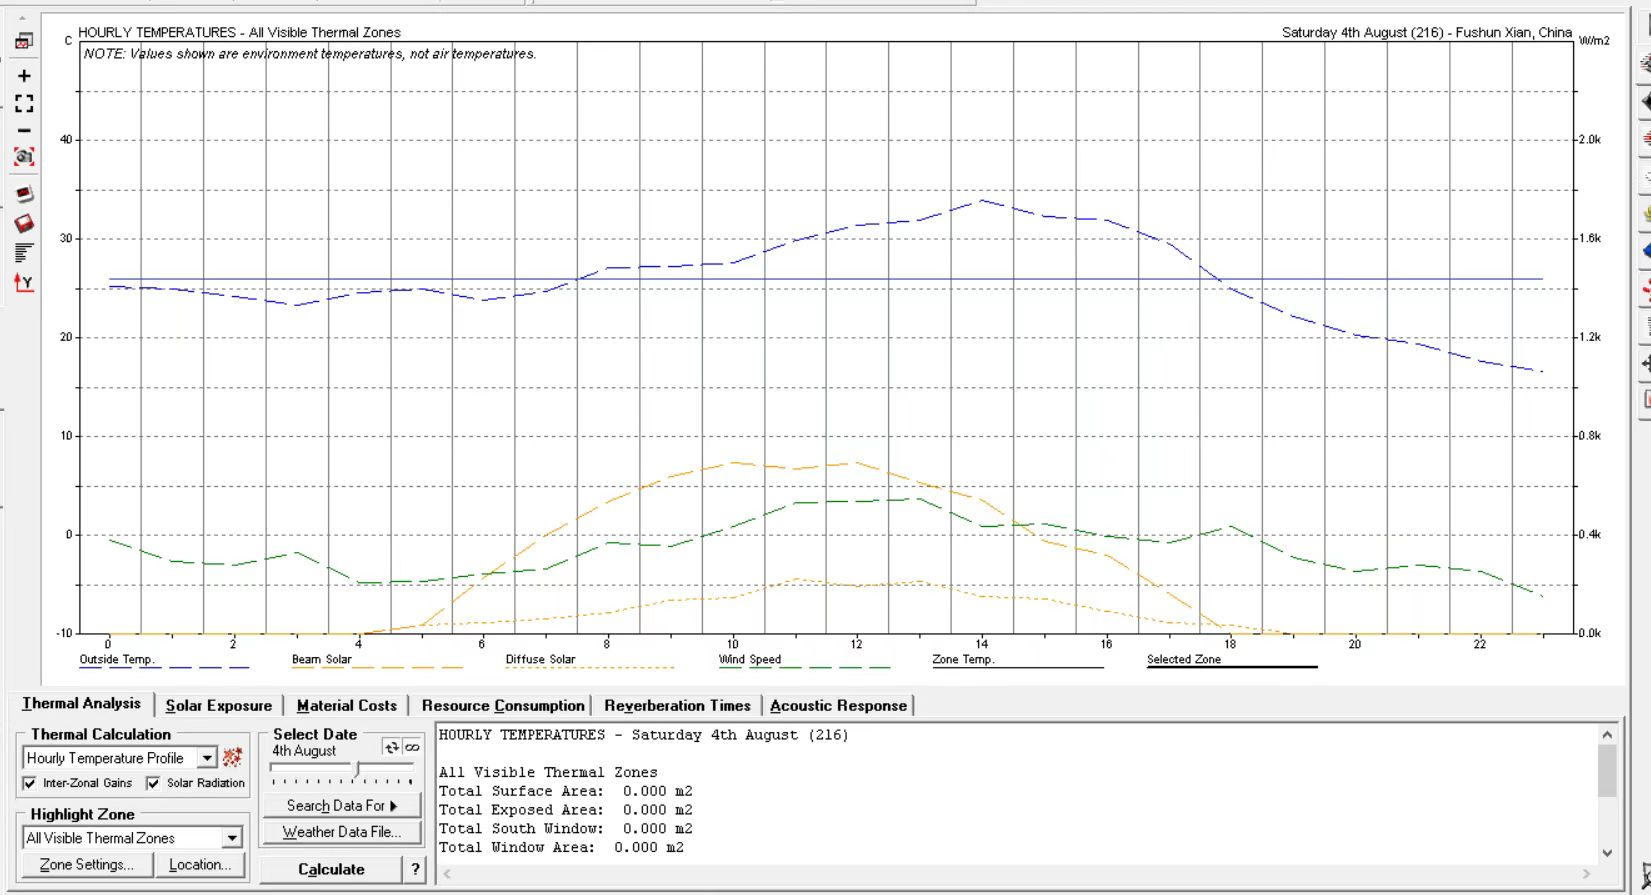Click the Wind Speed legend entry
Viewport: 1651px width, 895px height.
pos(750,660)
